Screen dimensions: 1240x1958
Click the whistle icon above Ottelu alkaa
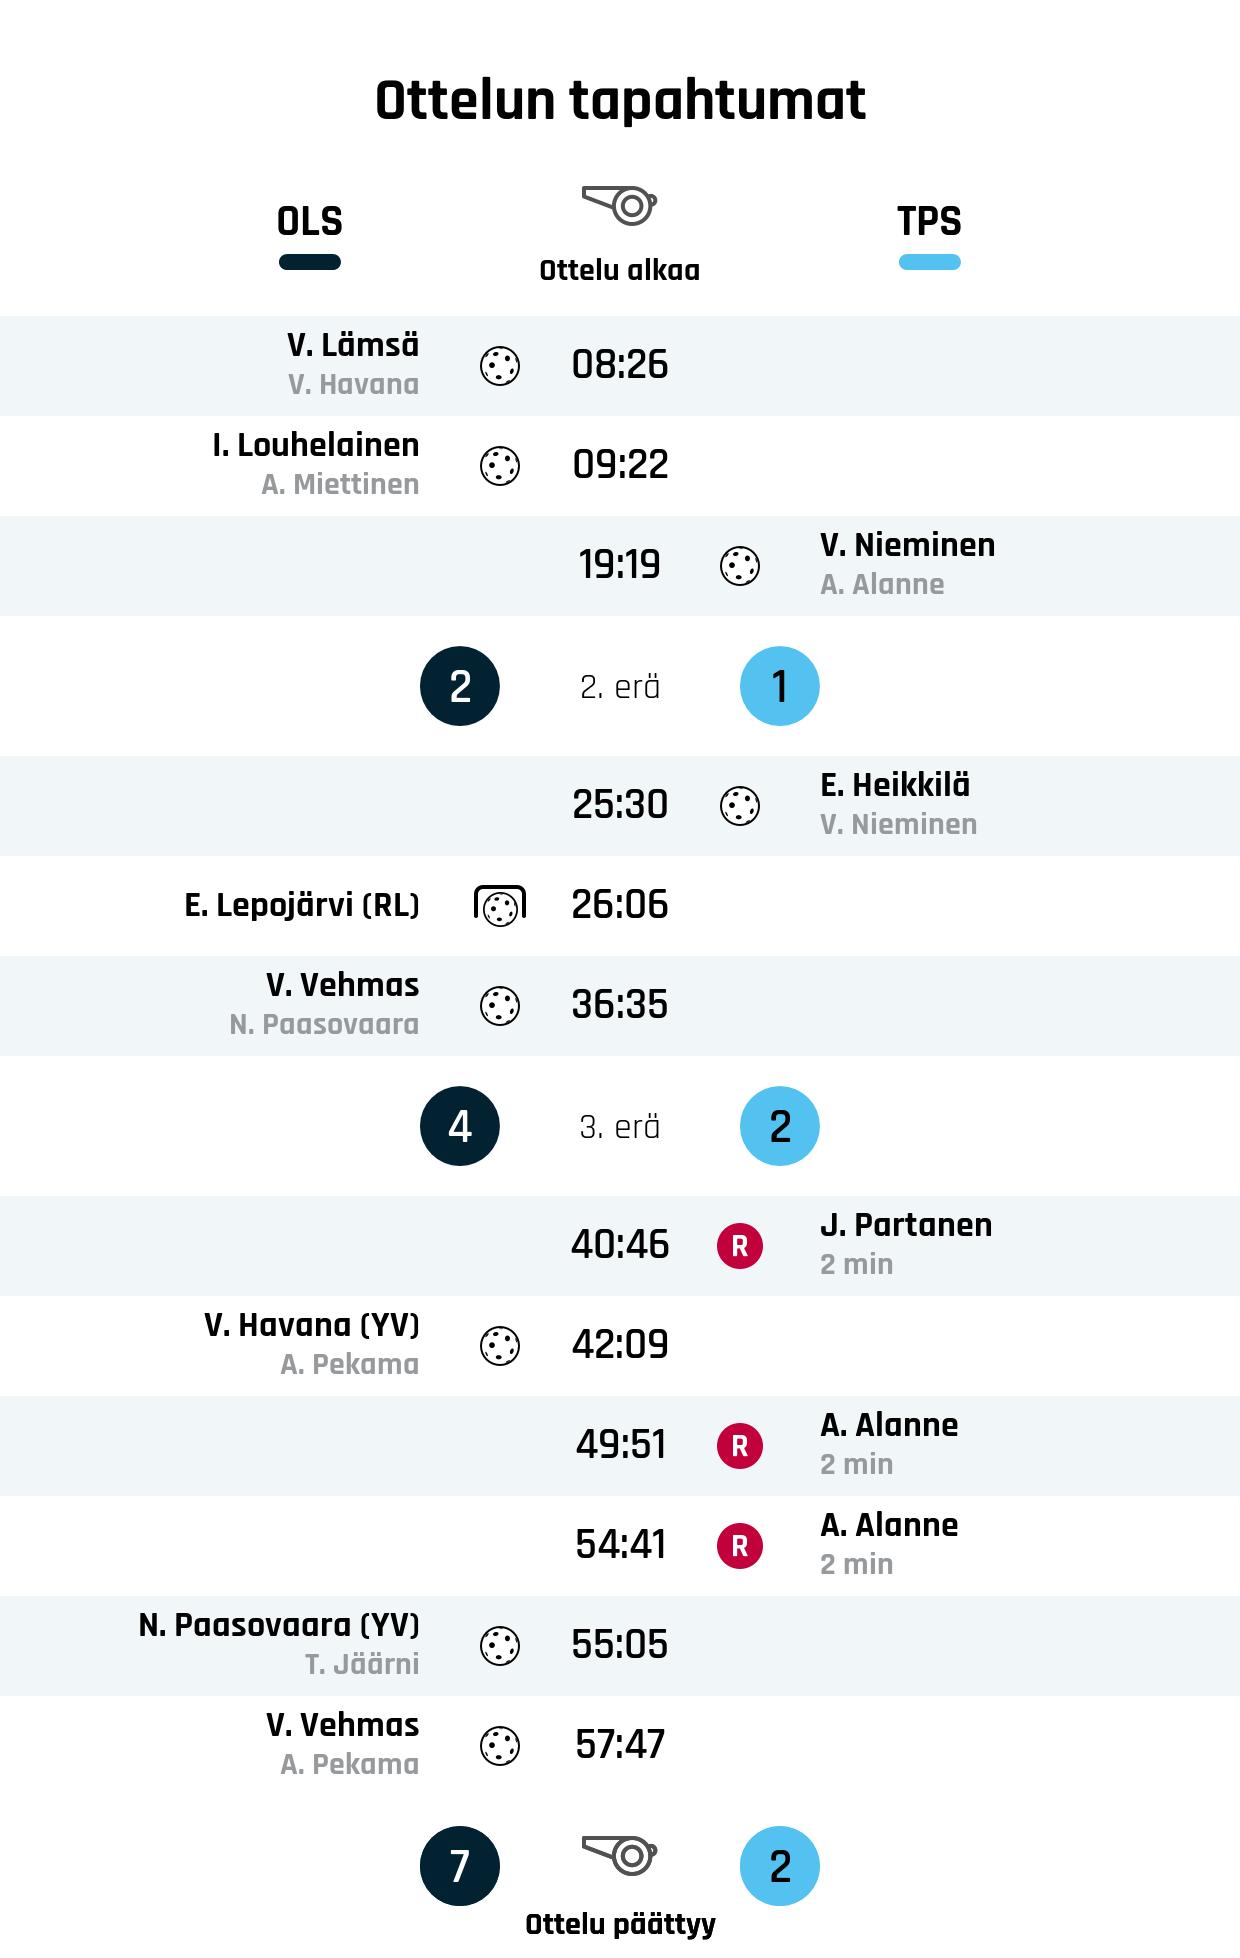(619, 205)
